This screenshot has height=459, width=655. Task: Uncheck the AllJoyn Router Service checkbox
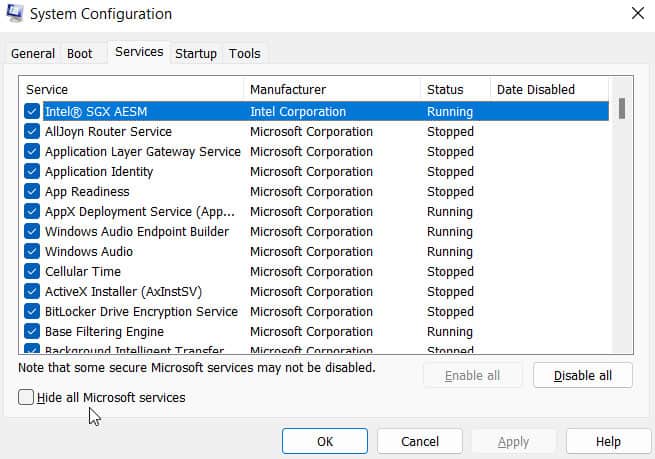[32, 132]
